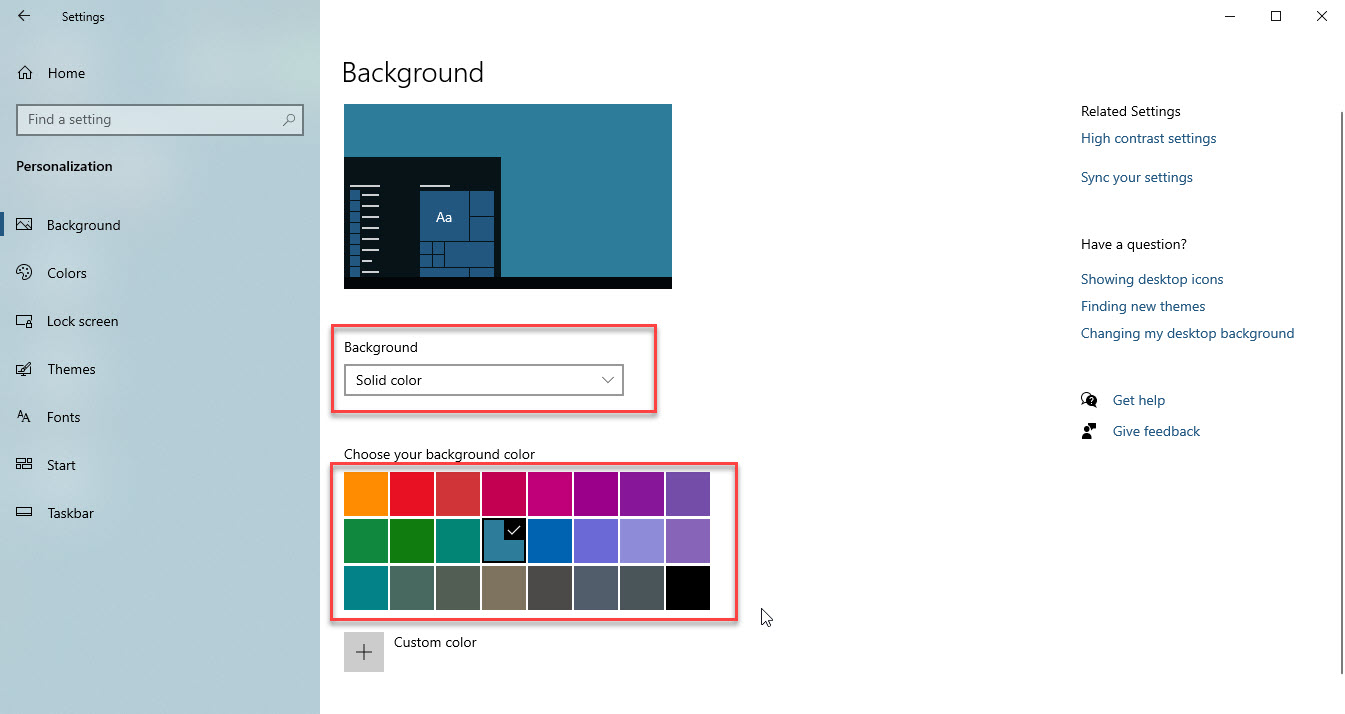The image size is (1345, 714).
Task: Click the Custom color label
Action: pos(435,642)
